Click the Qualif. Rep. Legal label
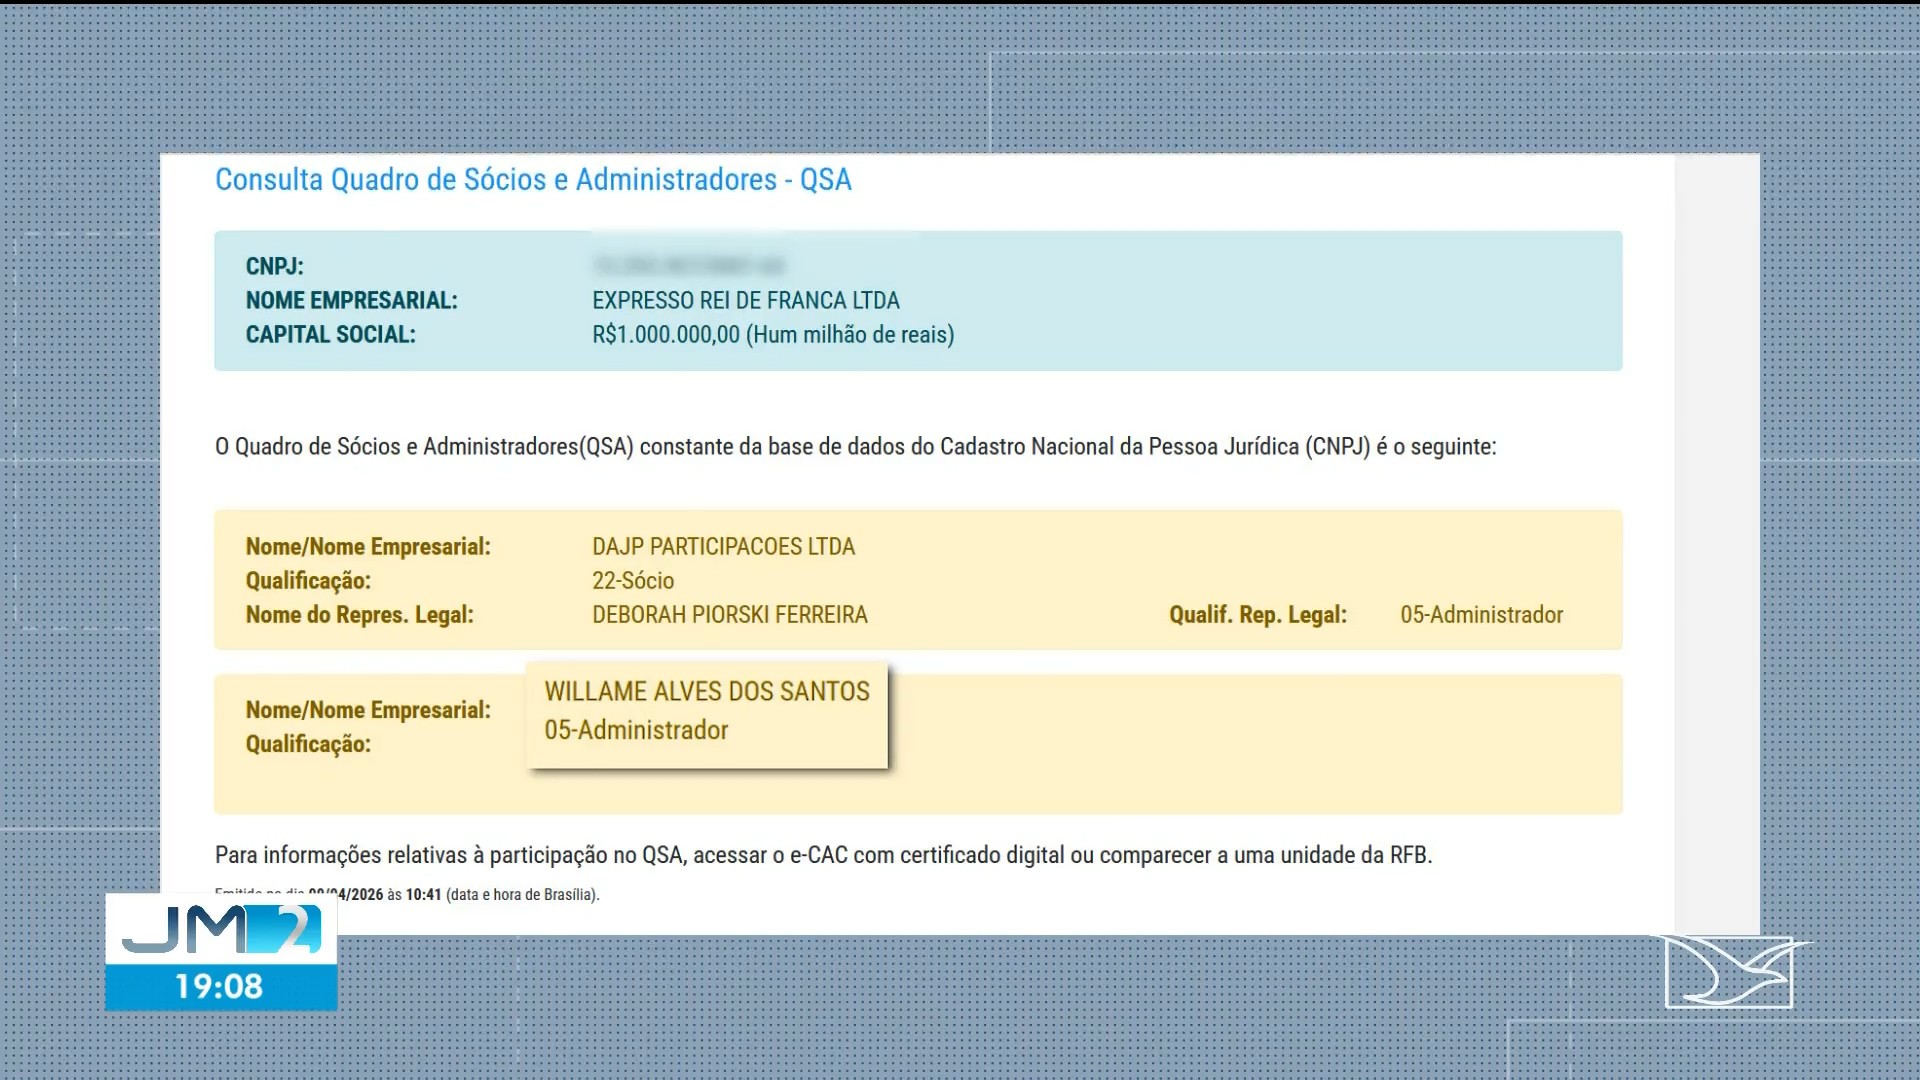1920x1080 pixels. point(1257,615)
